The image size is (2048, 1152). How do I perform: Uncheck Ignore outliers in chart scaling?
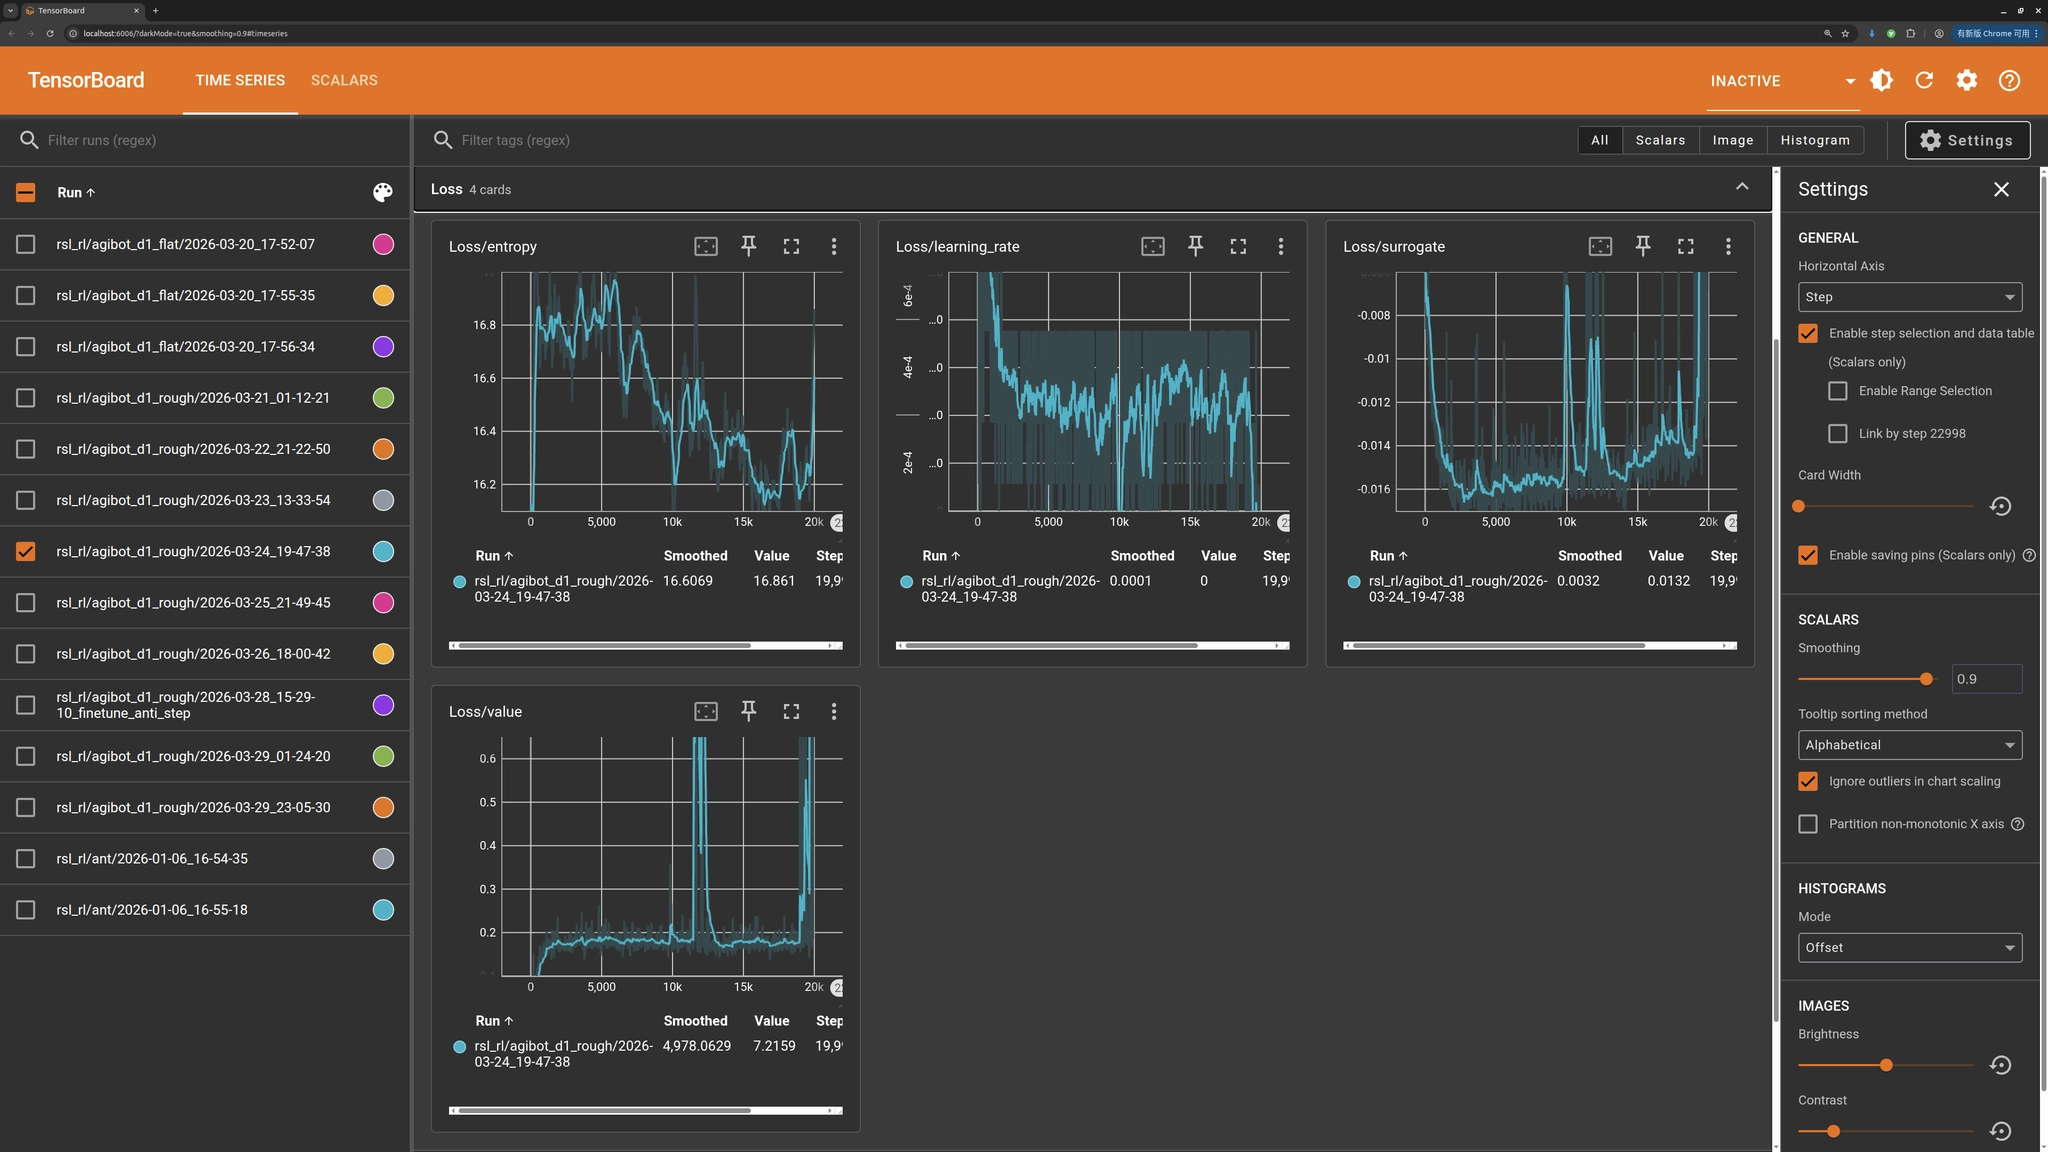pos(1808,781)
